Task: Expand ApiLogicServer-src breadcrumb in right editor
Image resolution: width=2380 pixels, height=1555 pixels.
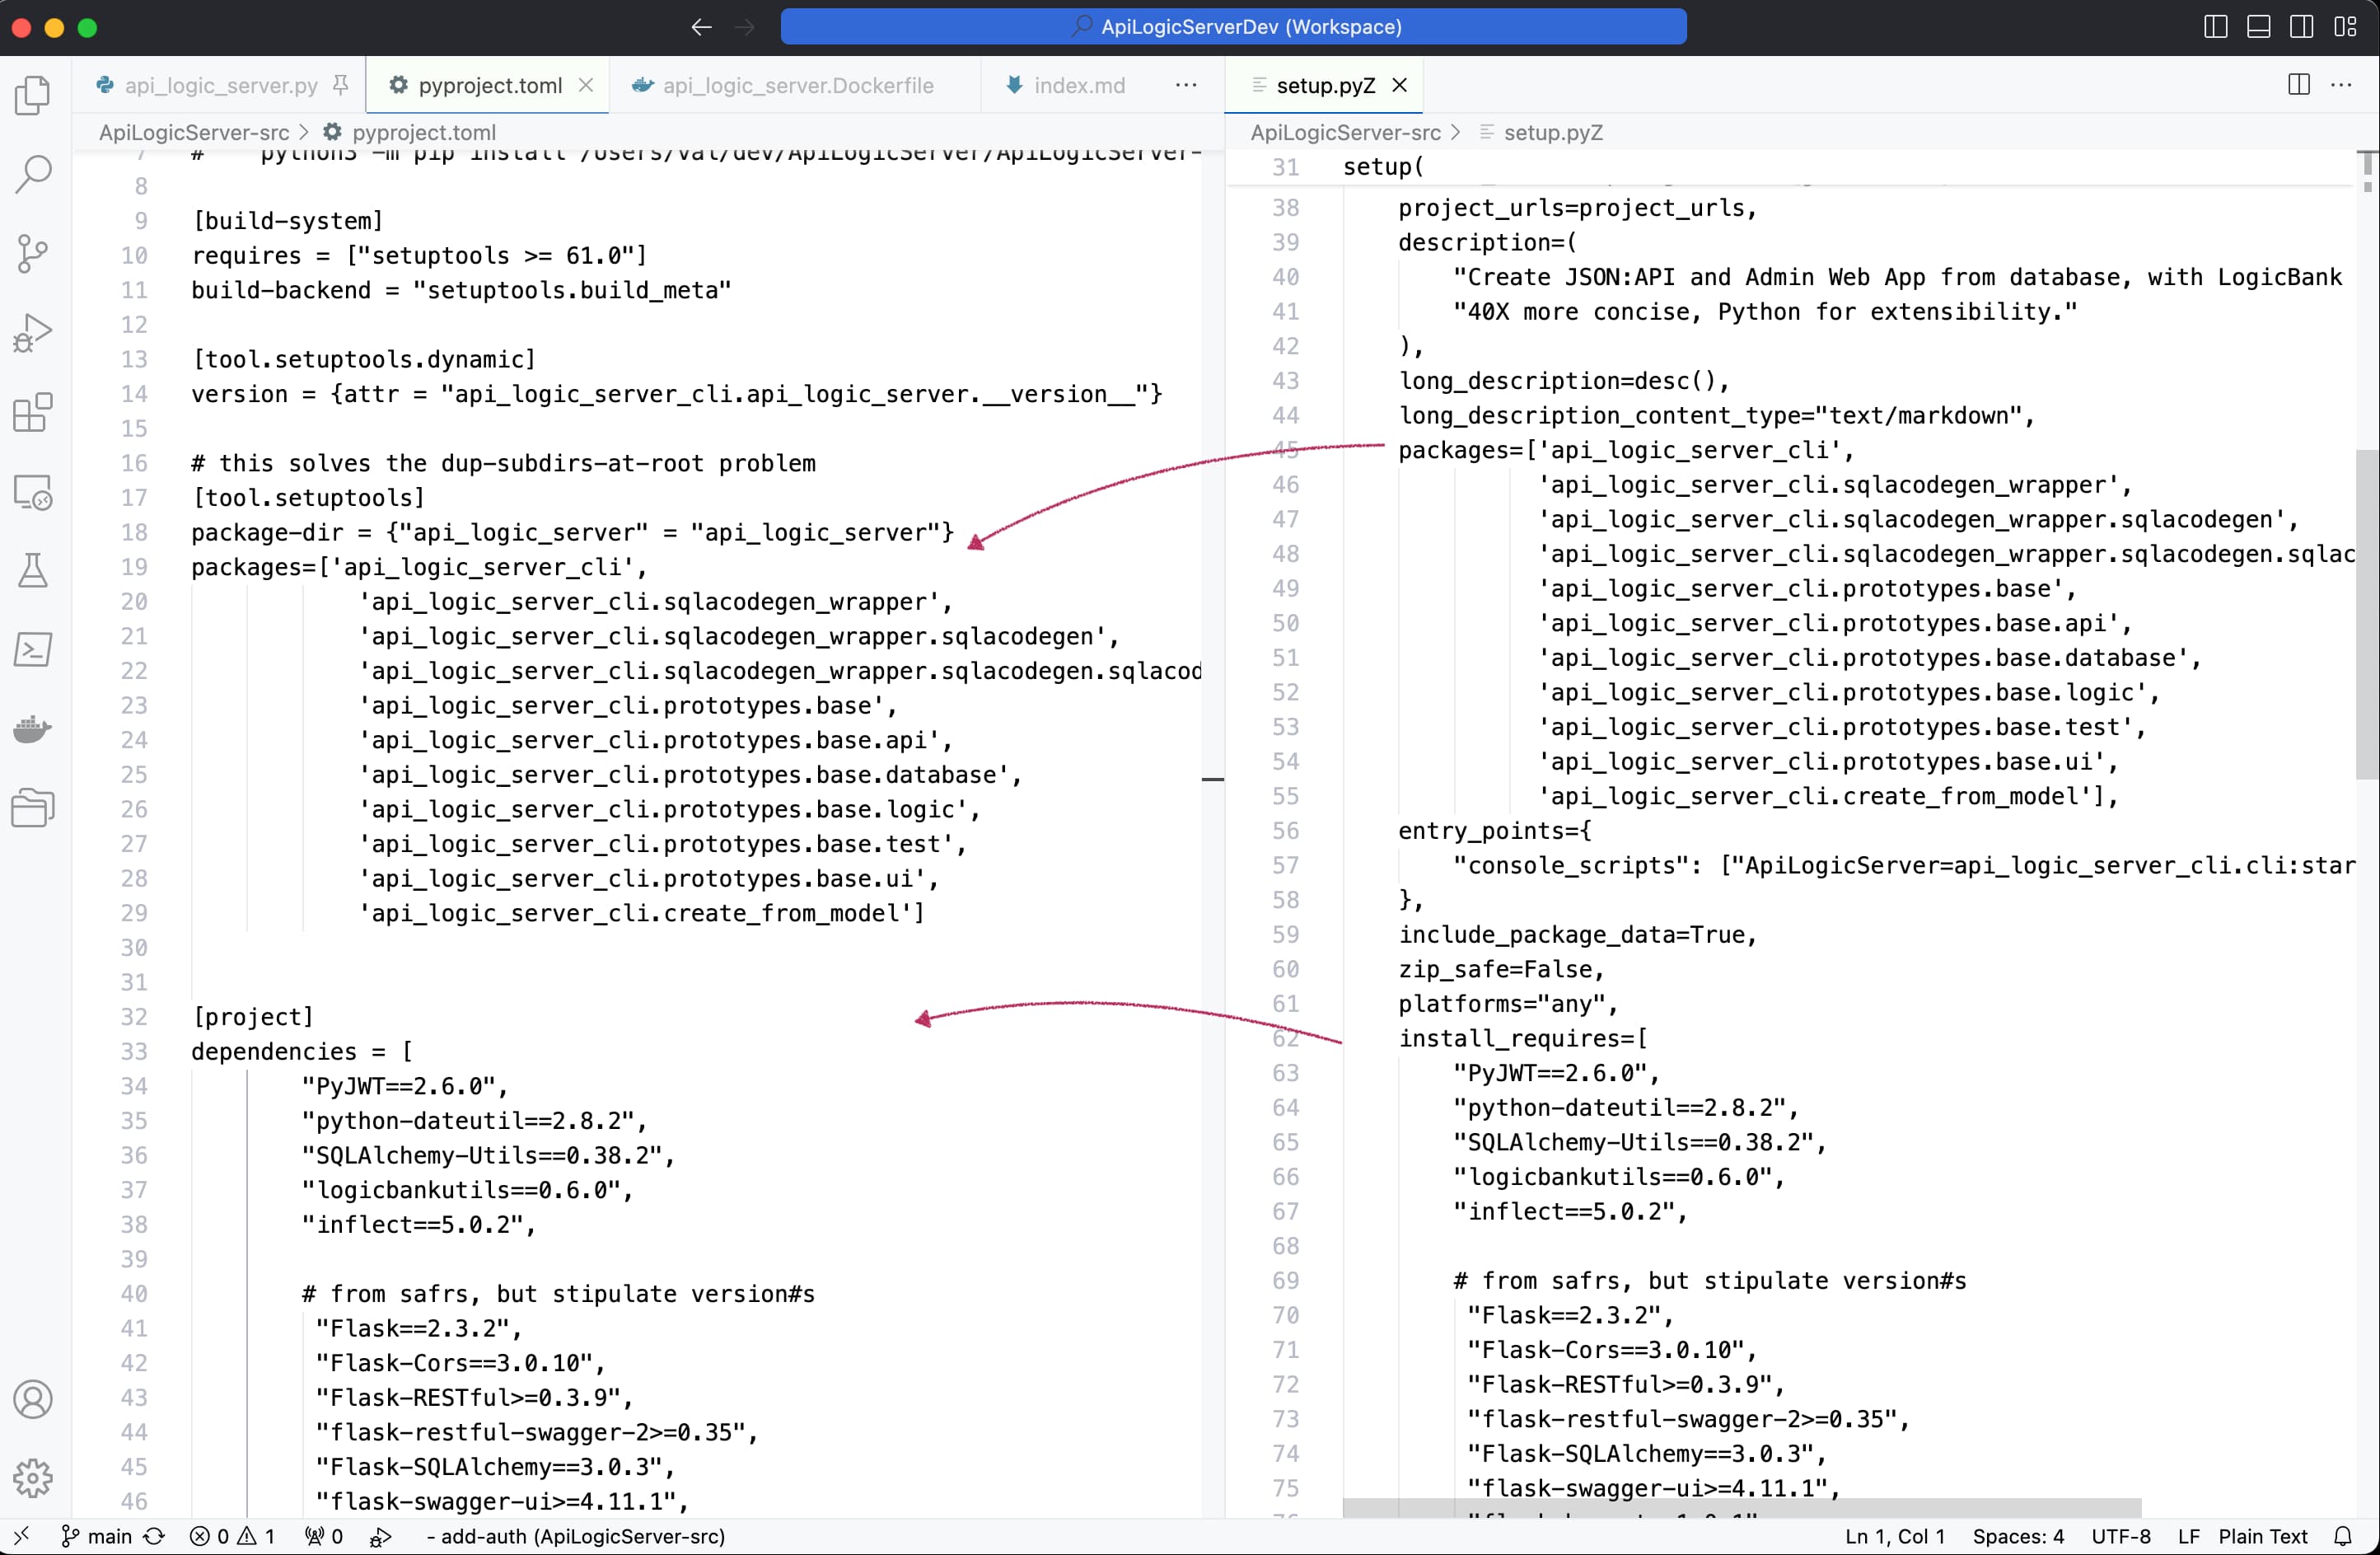Action: (x=1345, y=132)
